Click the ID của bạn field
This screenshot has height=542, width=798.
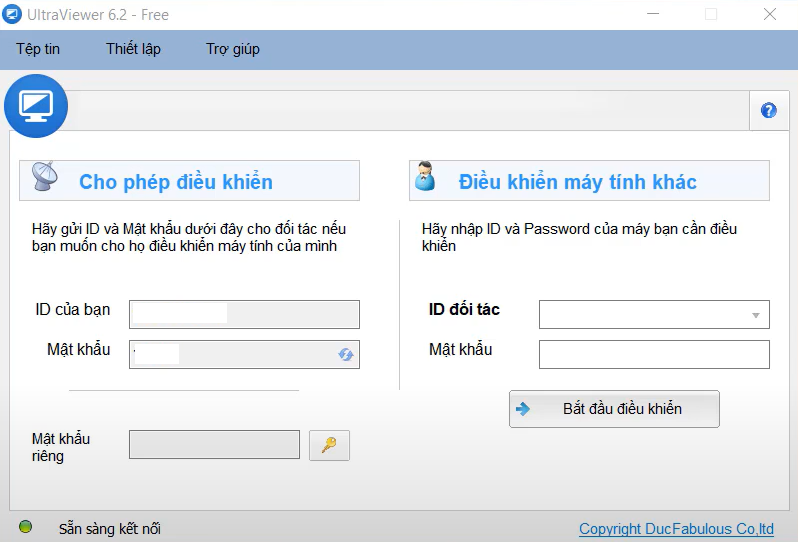(x=244, y=314)
